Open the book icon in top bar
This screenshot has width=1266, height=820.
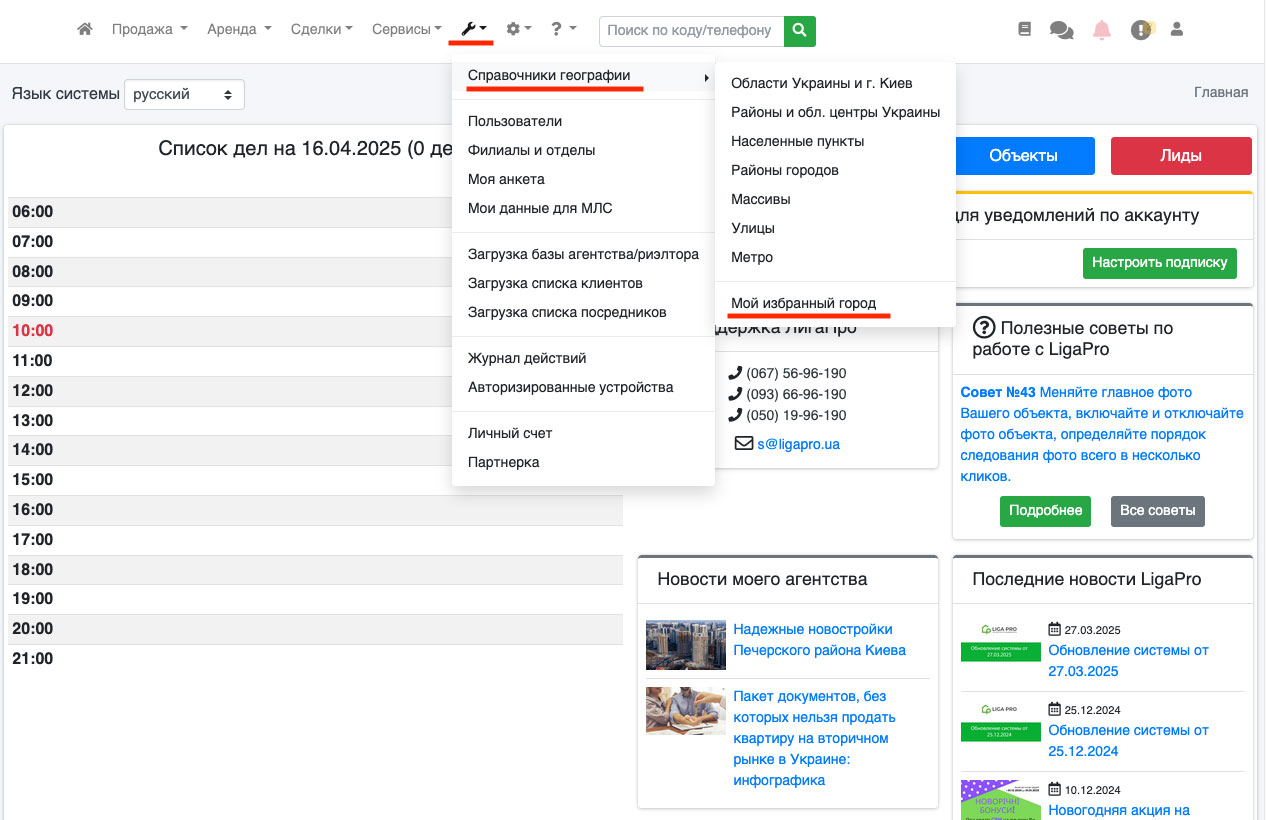tap(1024, 30)
